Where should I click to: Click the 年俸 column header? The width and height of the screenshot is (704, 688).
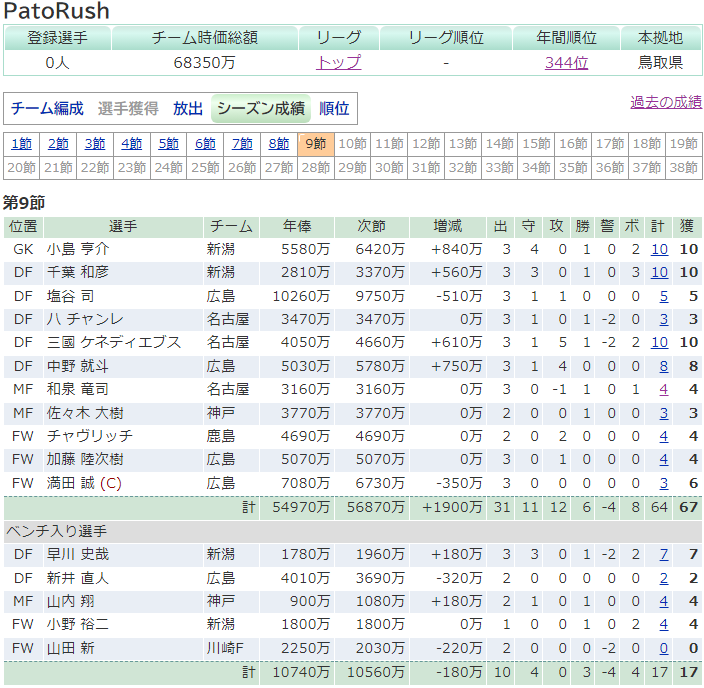(x=297, y=226)
